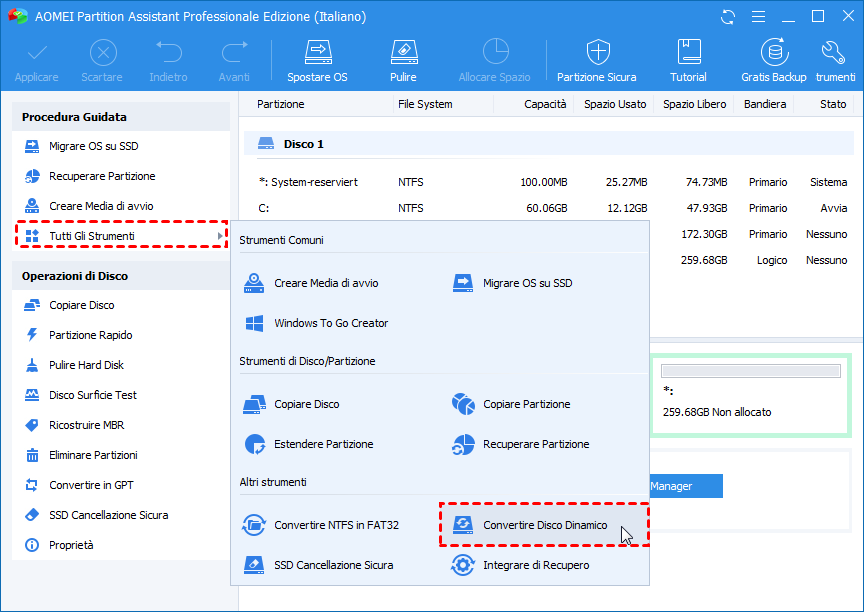Click the Partizione column header
The image size is (864, 612).
[x=280, y=104]
